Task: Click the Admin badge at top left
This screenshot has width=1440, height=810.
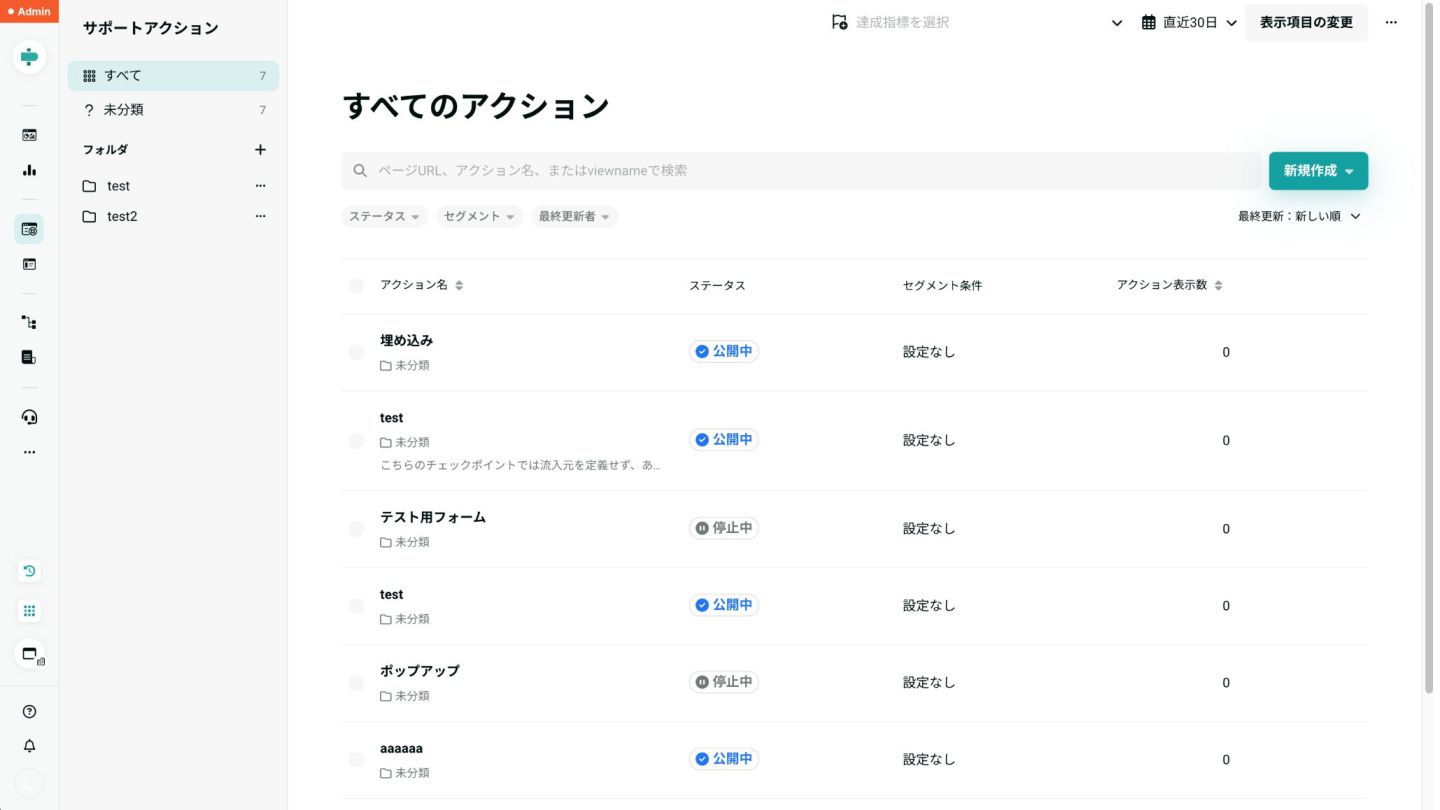Action: click(29, 11)
